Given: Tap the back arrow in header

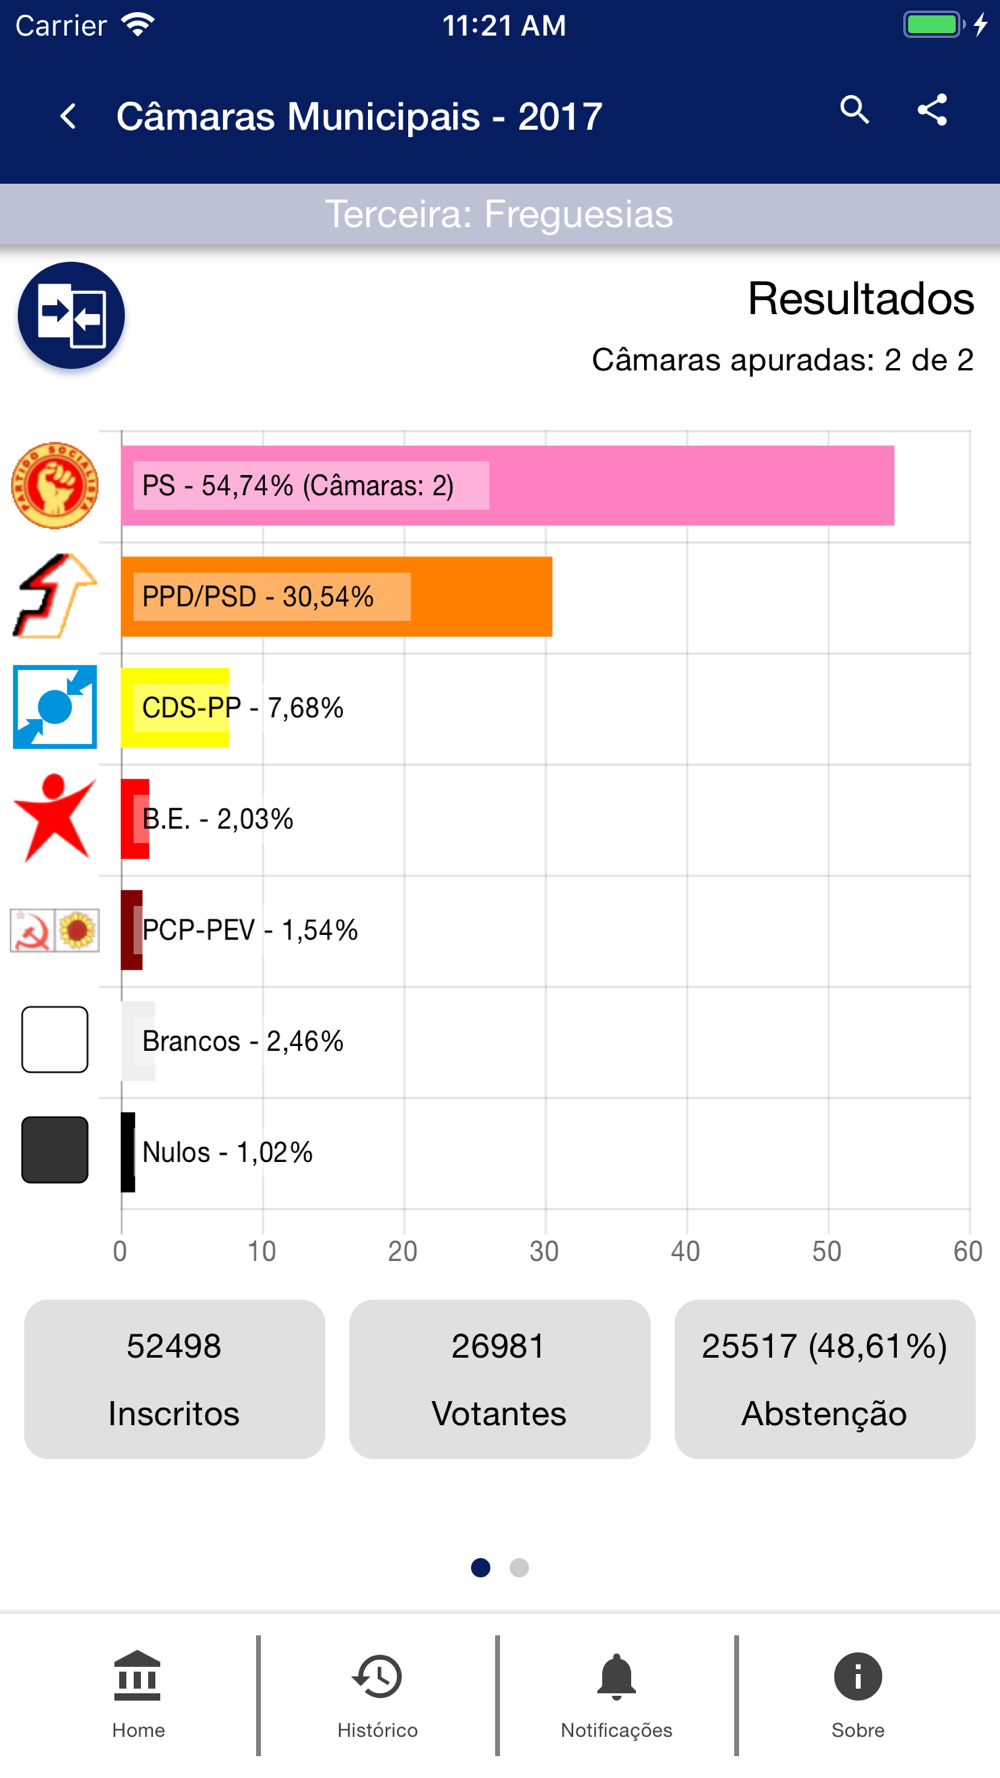Looking at the screenshot, I should 68,116.
